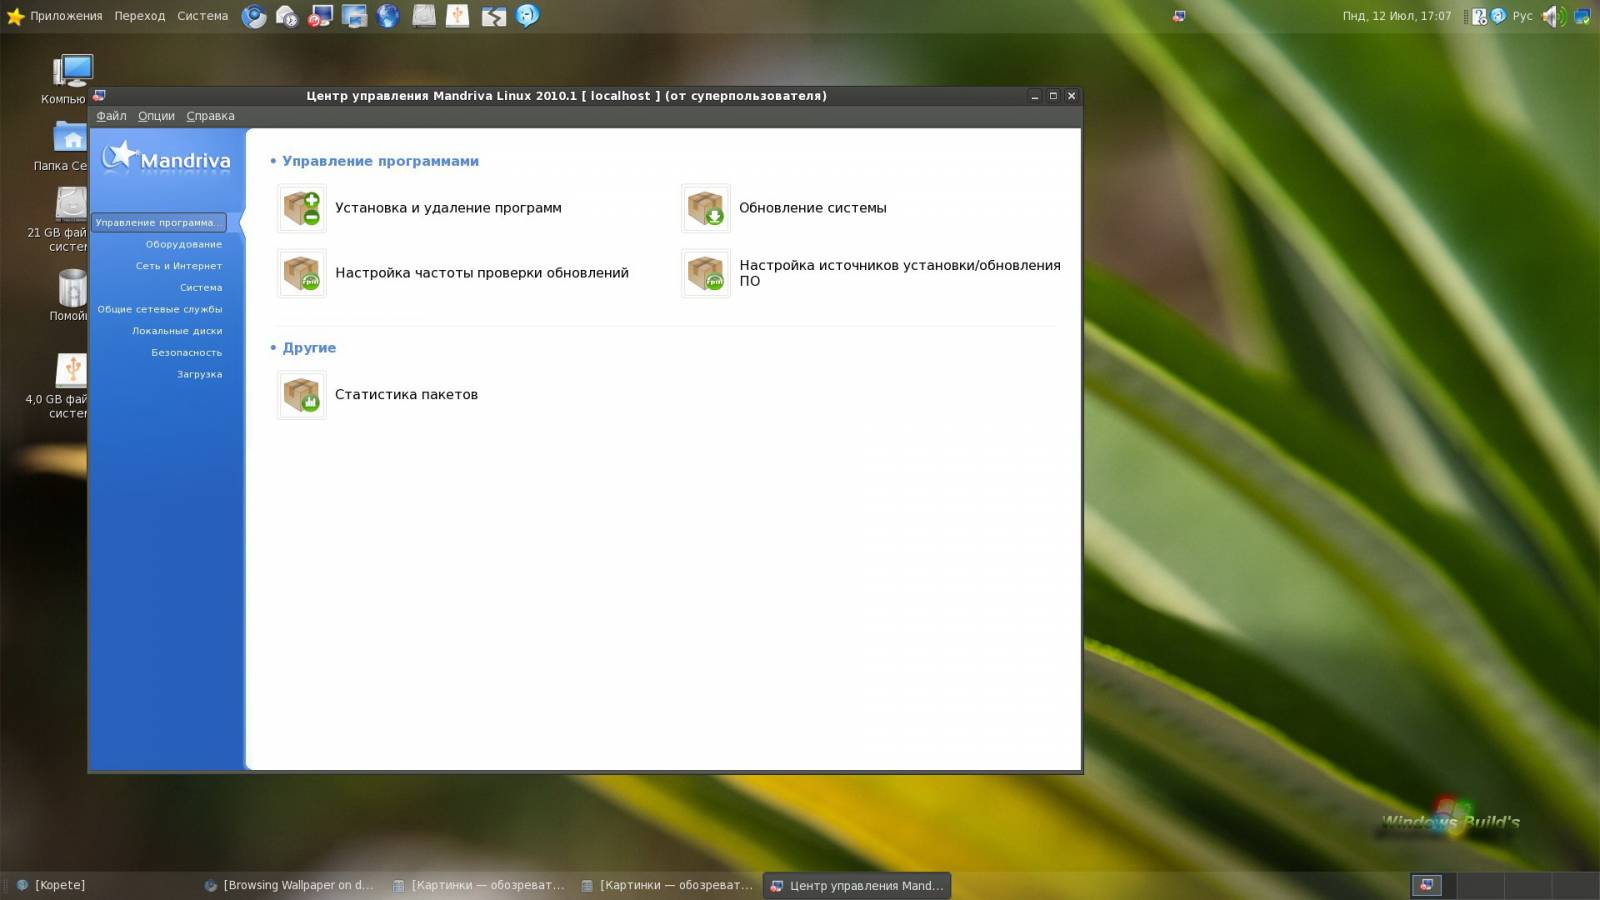Launch Chromium browser from top panel
This screenshot has height=900, width=1600.
point(254,16)
